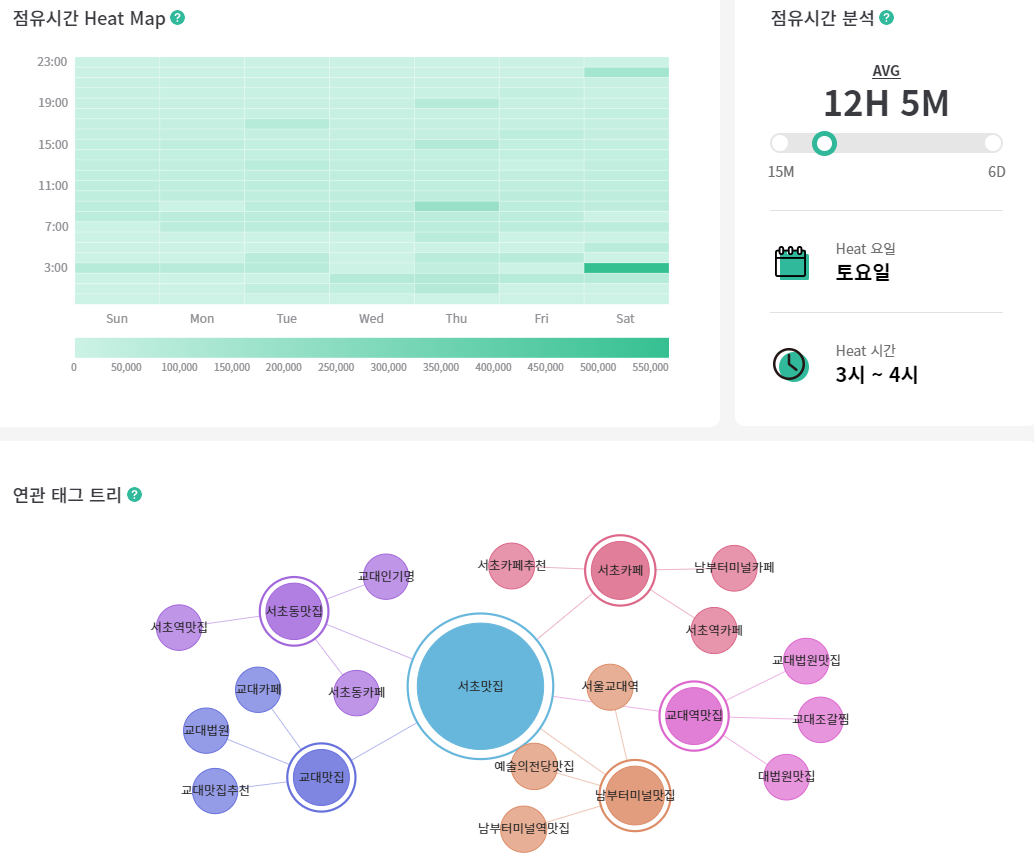This screenshot has width=1034, height=861.
Task: Open help icon beside 점유시간 분석
Action: (x=887, y=18)
